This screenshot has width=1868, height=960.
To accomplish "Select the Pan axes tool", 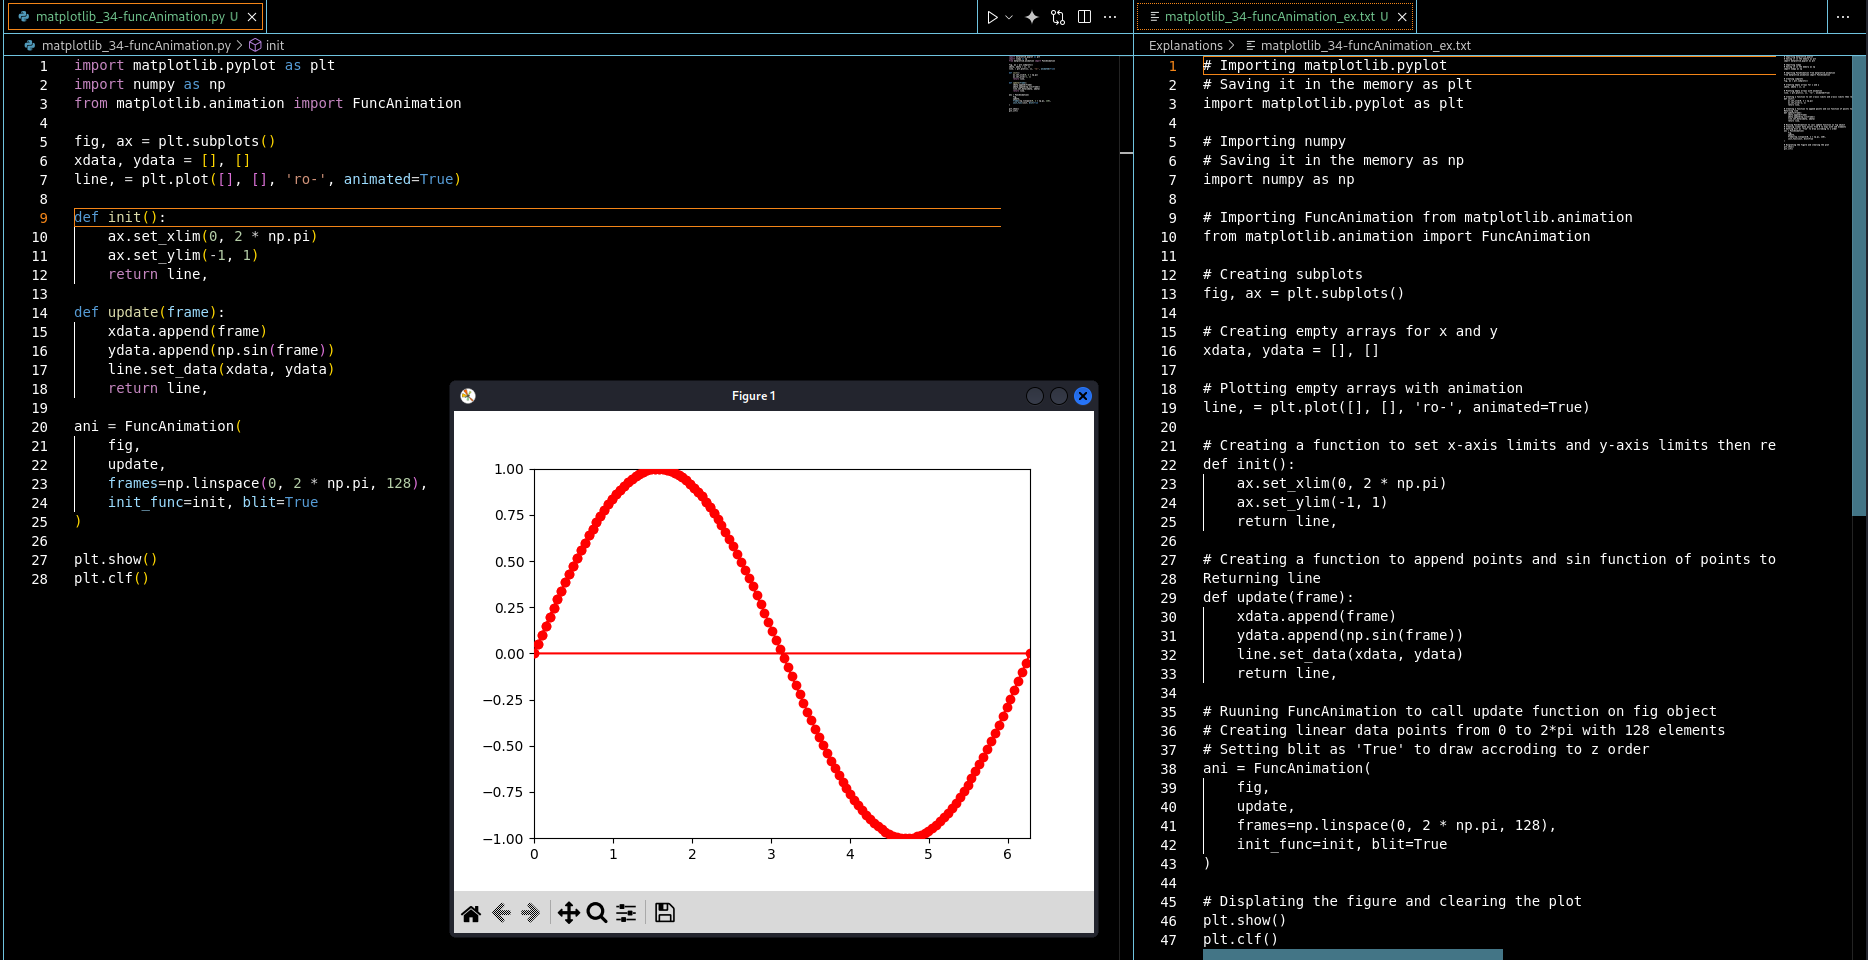I will click(568, 913).
